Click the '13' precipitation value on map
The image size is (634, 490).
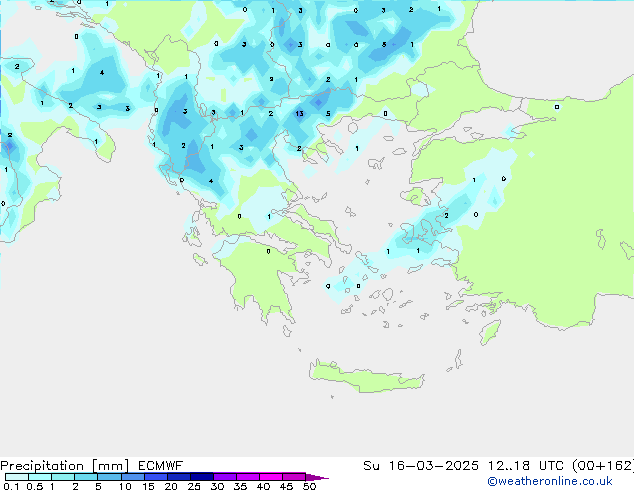tap(299, 114)
